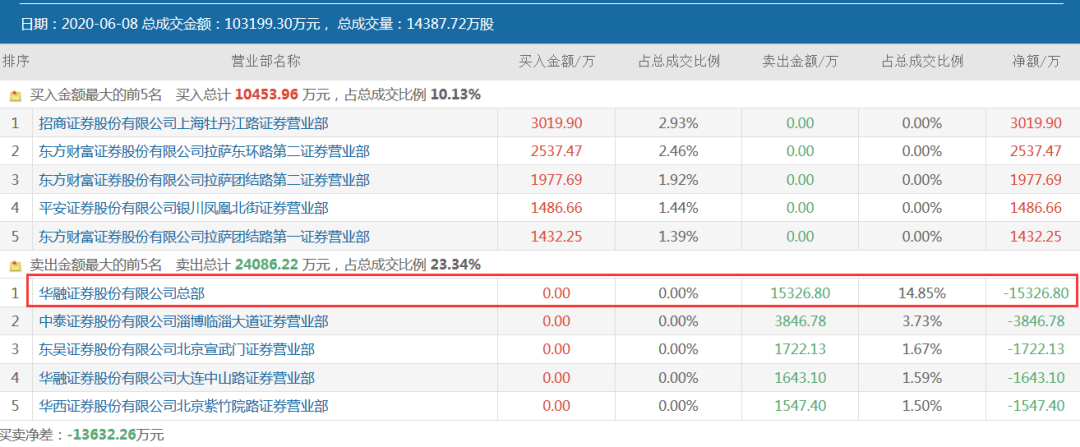
Task: Select 东吴证券北京宣武门证券营业部
Action: tap(176, 350)
